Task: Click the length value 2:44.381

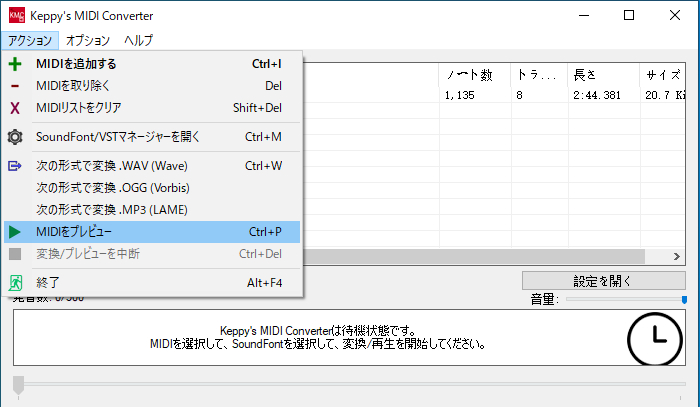Action: pos(597,95)
